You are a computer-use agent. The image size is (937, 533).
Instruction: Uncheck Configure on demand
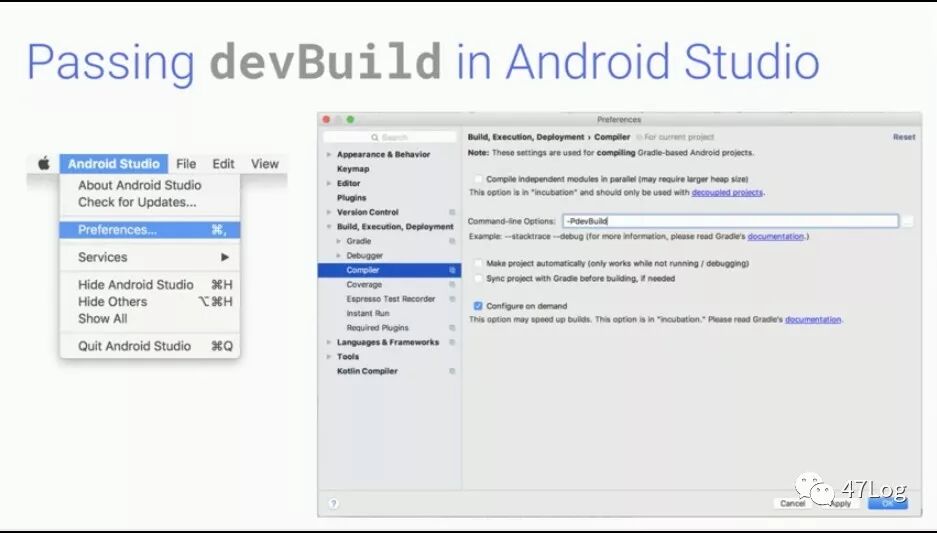[x=478, y=306]
